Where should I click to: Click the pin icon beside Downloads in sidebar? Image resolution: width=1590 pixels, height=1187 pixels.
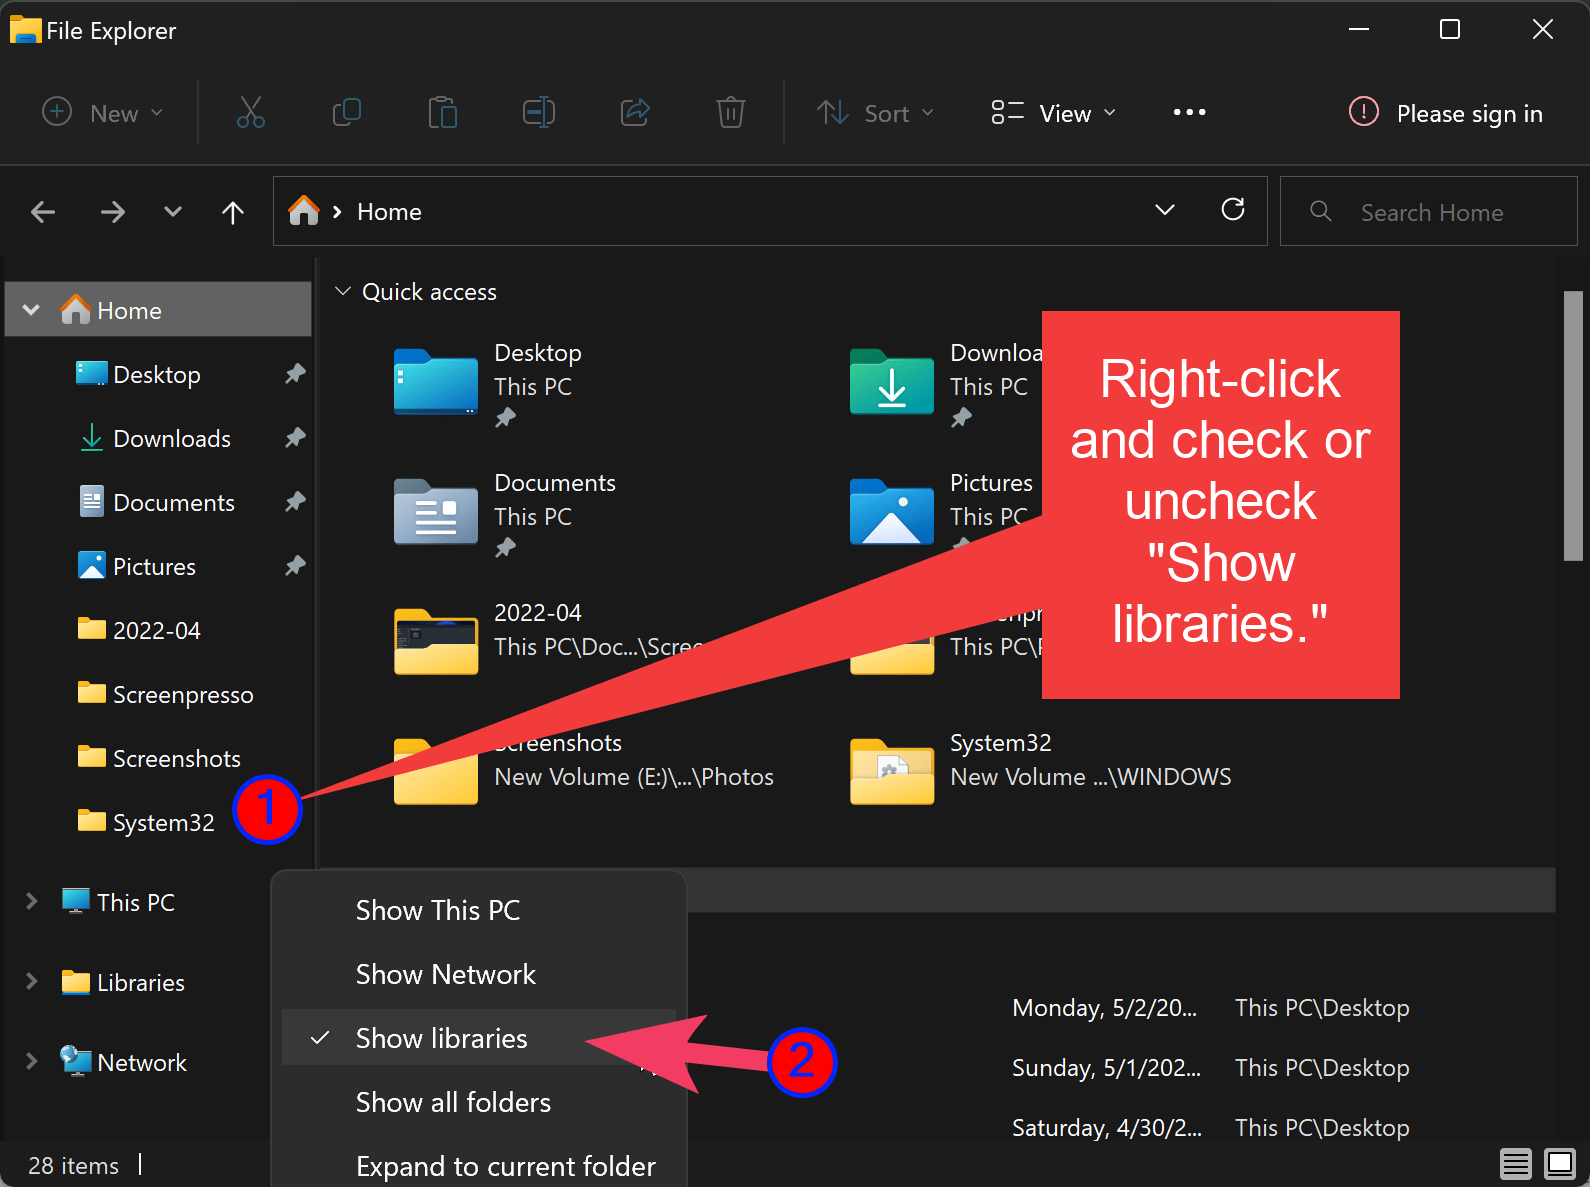click(295, 438)
